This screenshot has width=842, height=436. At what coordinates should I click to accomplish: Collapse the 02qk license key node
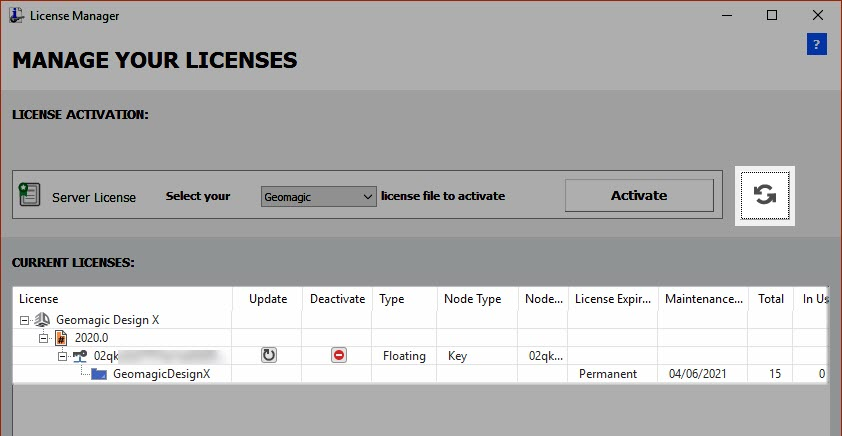point(61,356)
